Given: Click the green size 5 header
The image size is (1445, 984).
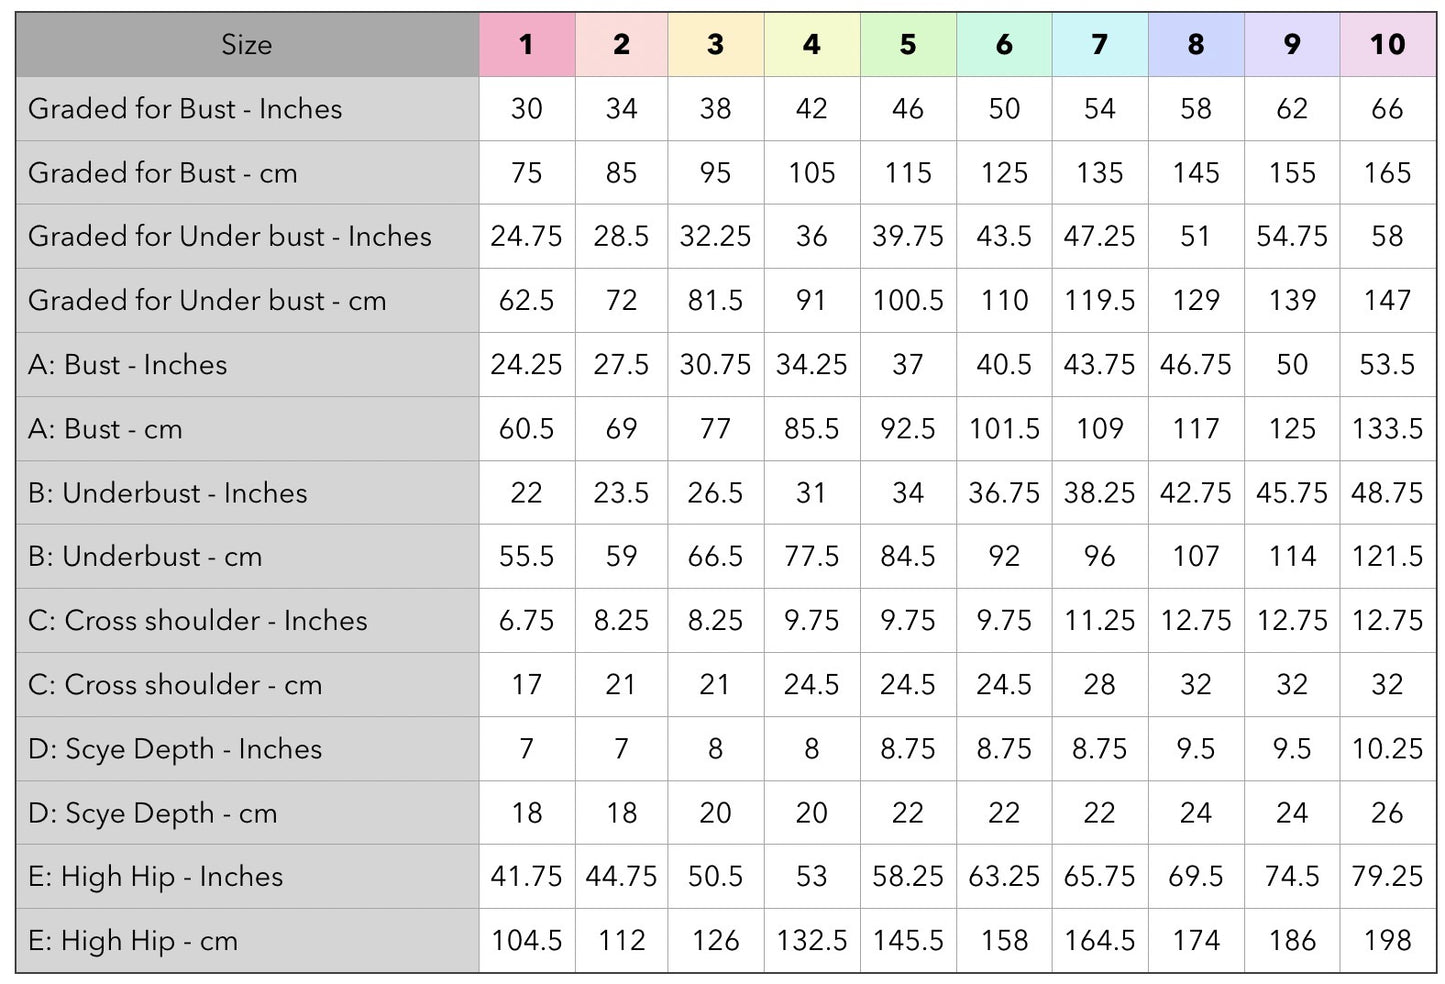Looking at the screenshot, I should pos(908,45).
